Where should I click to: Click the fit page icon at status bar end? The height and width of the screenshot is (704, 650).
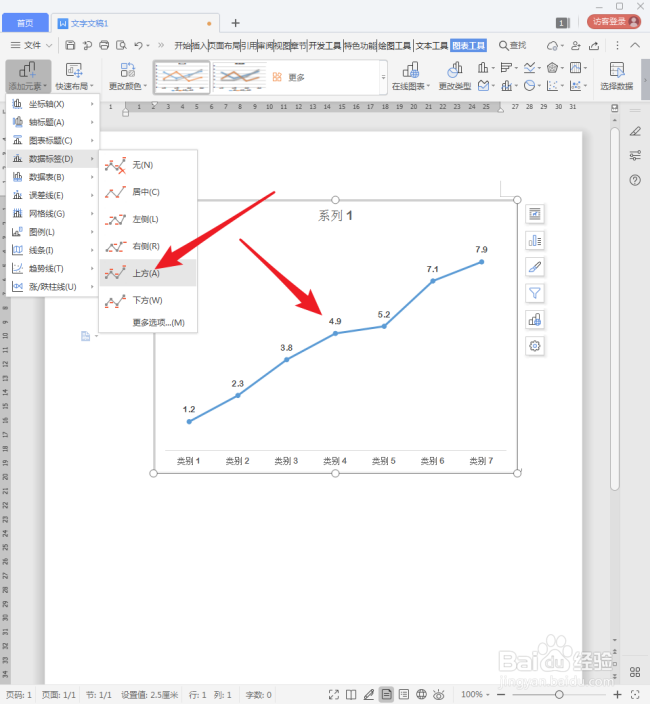click(x=635, y=695)
